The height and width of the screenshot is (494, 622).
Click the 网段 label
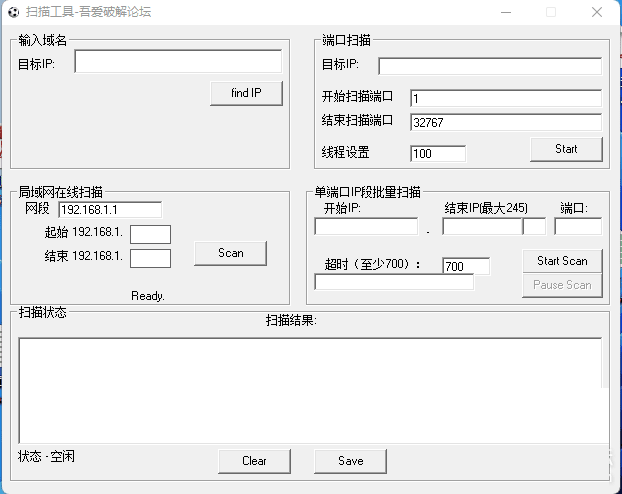click(x=37, y=208)
